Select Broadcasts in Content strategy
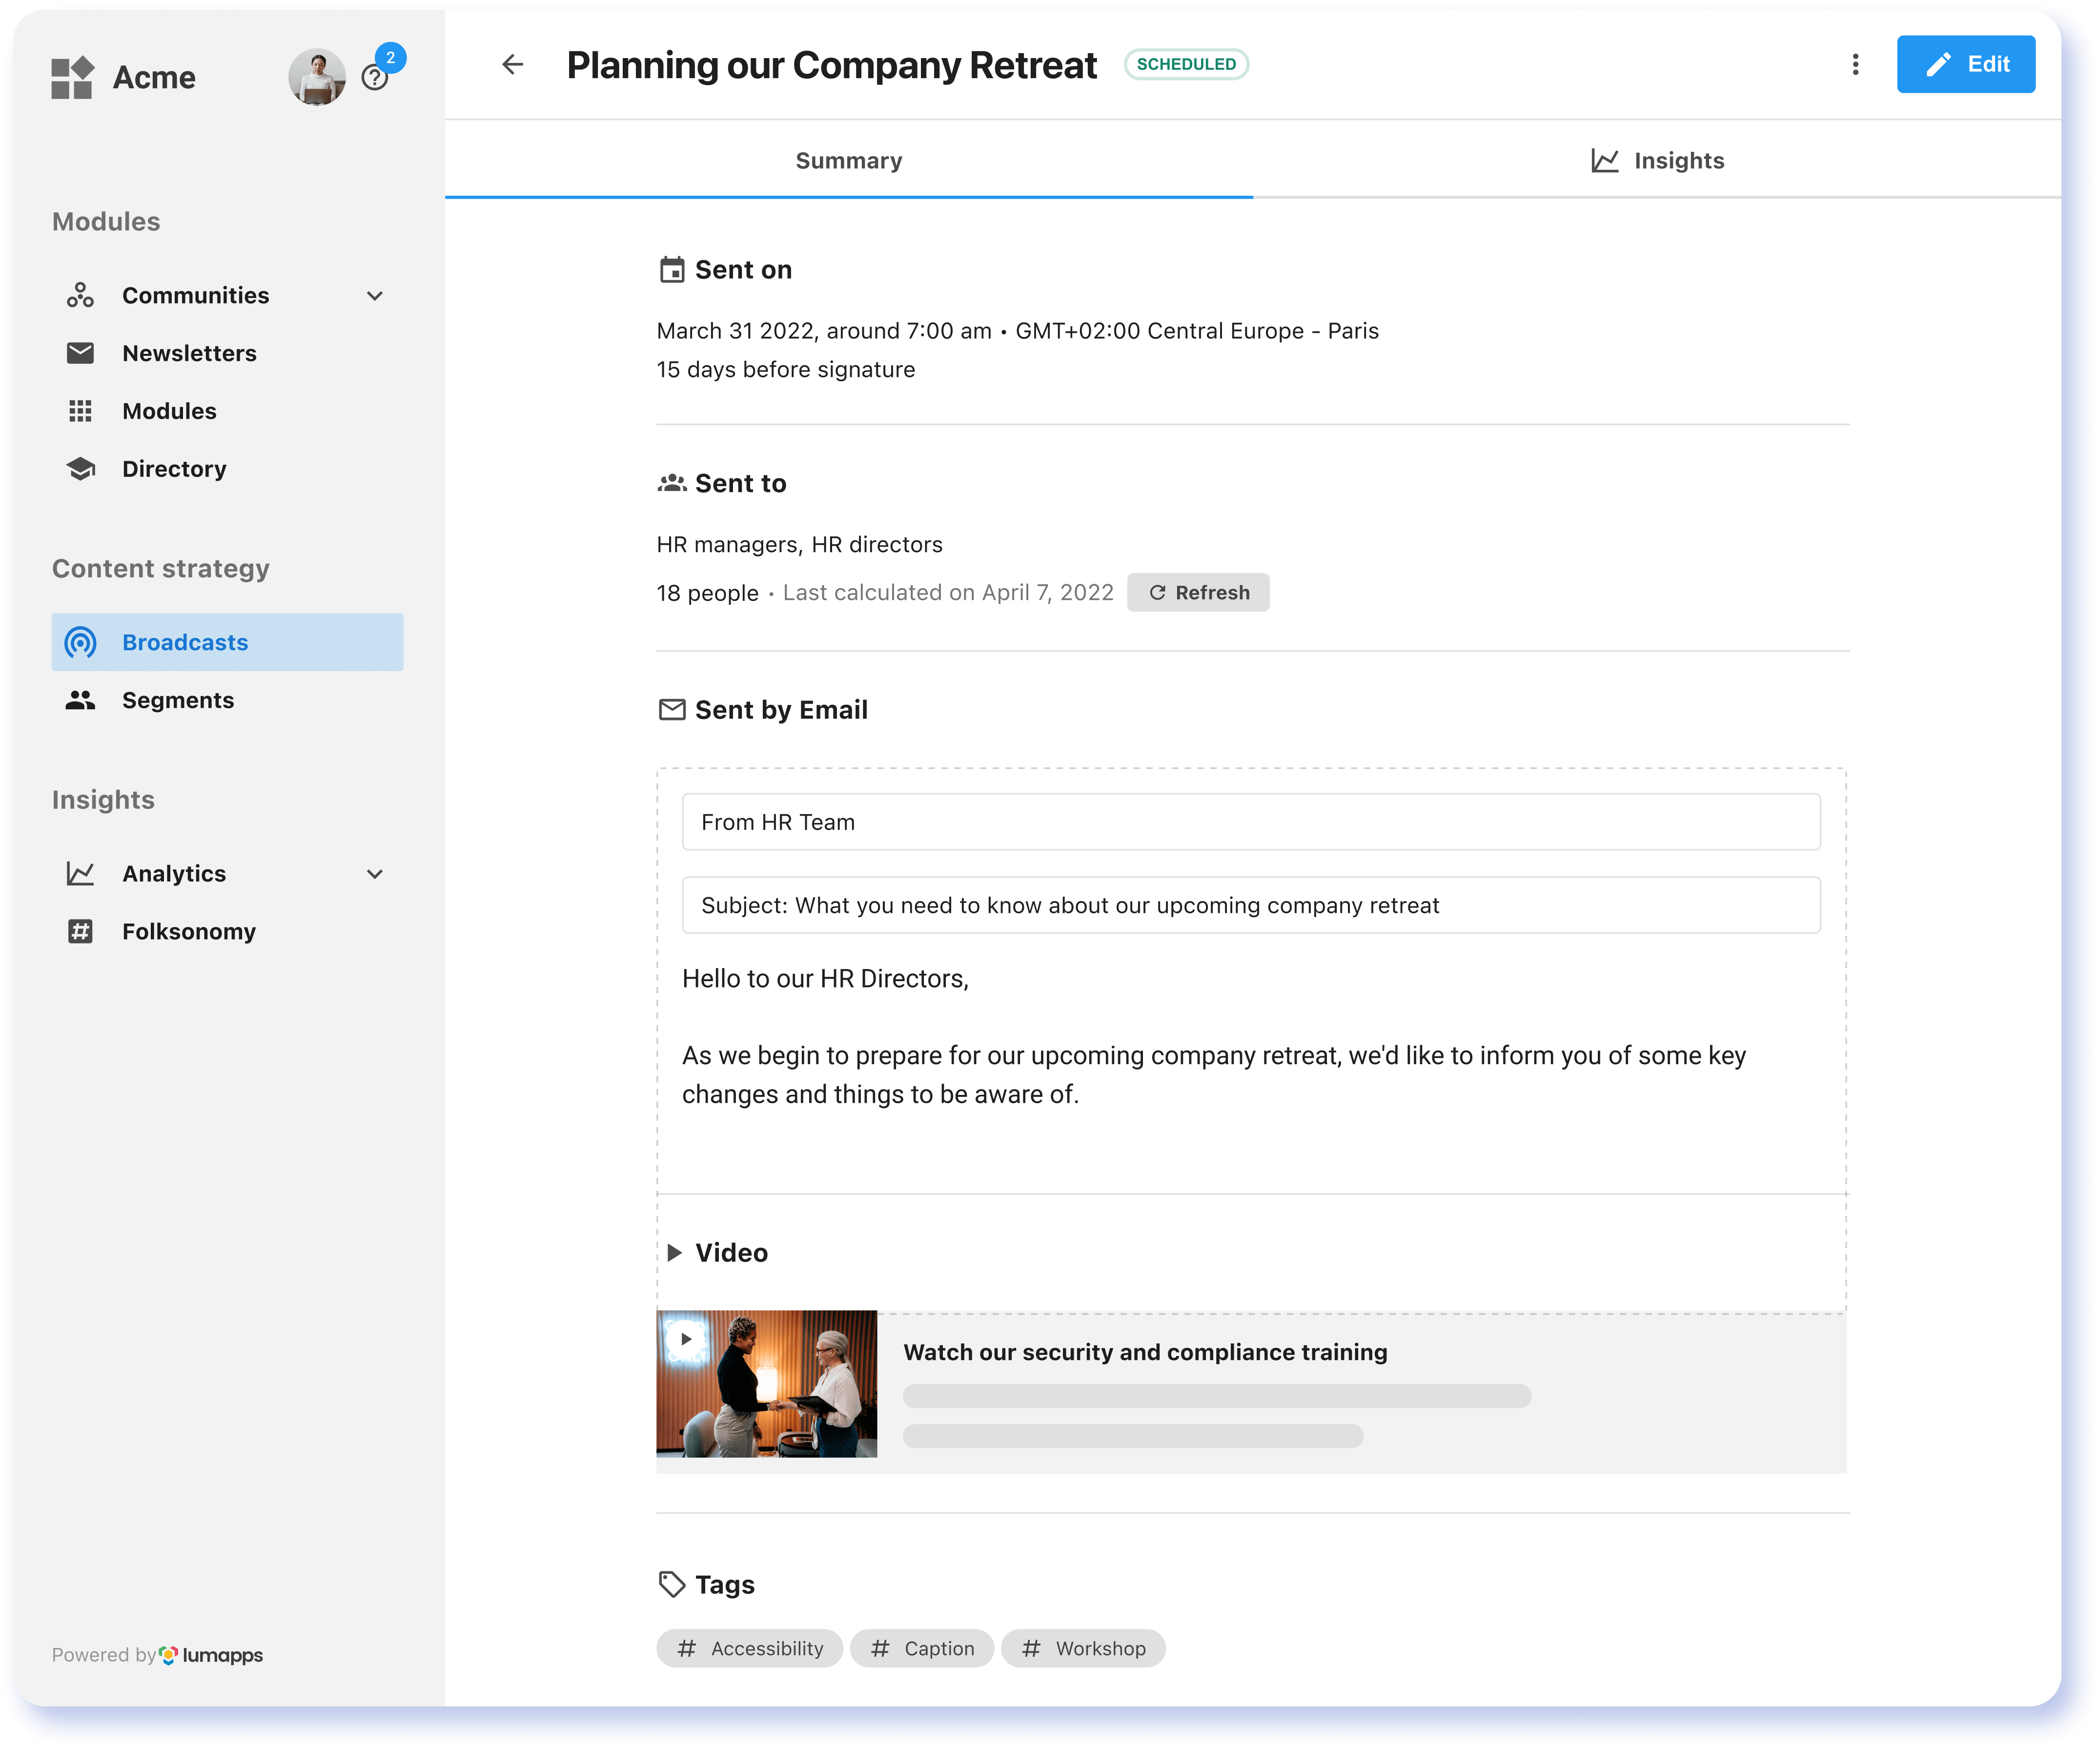Screen dimensions: 2100x1748 [x=228, y=642]
